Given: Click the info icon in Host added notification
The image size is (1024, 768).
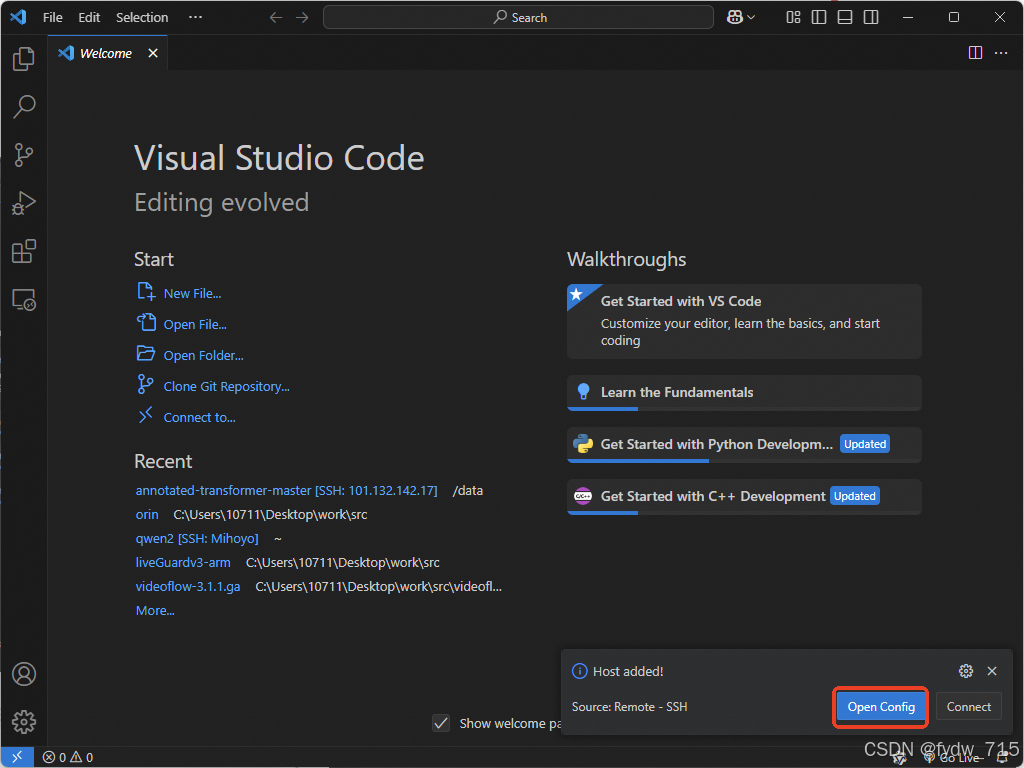Looking at the screenshot, I should click(x=579, y=671).
